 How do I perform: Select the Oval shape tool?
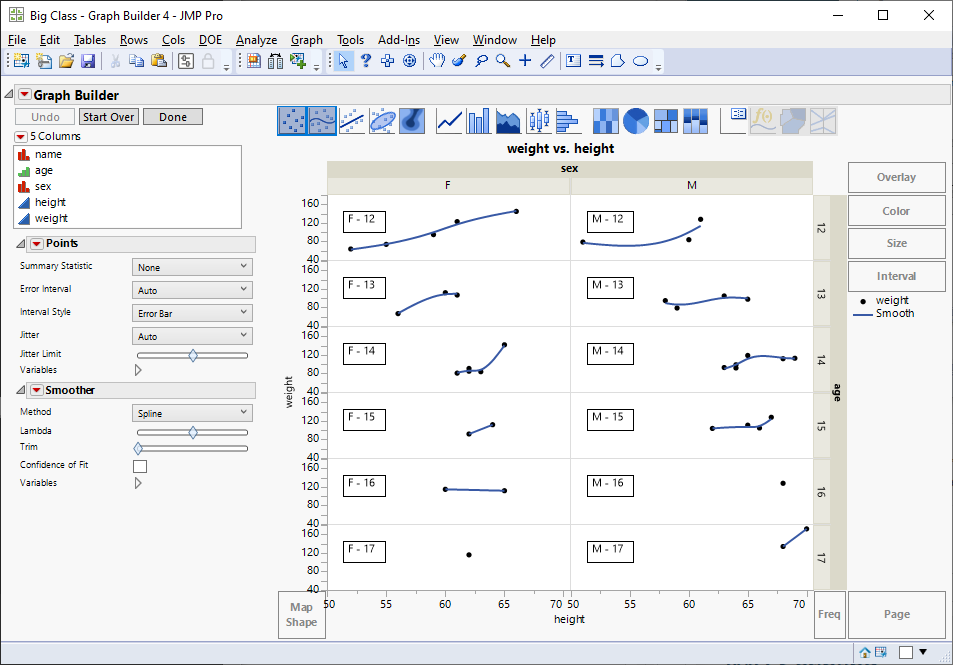point(641,61)
